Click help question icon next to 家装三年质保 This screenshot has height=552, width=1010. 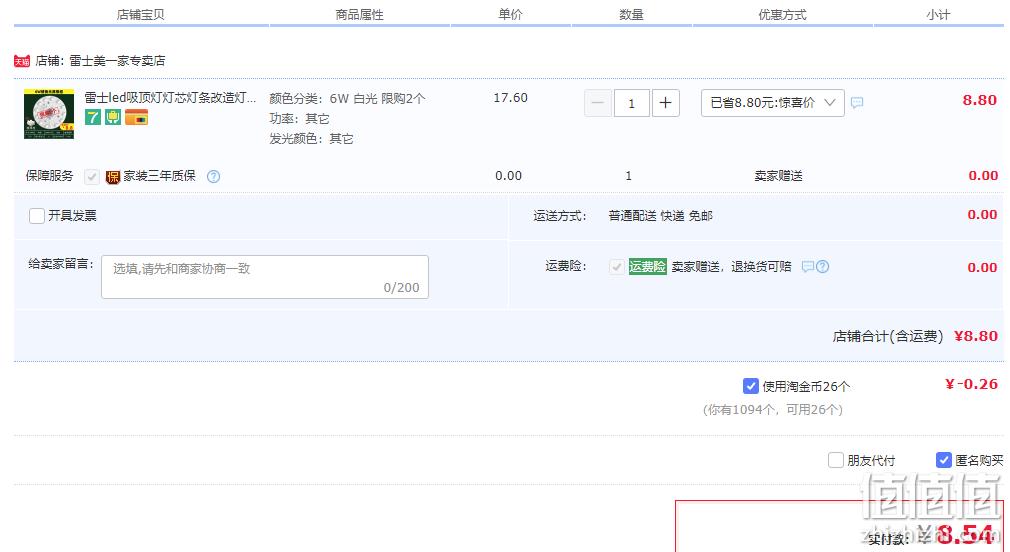pyautogui.click(x=213, y=176)
